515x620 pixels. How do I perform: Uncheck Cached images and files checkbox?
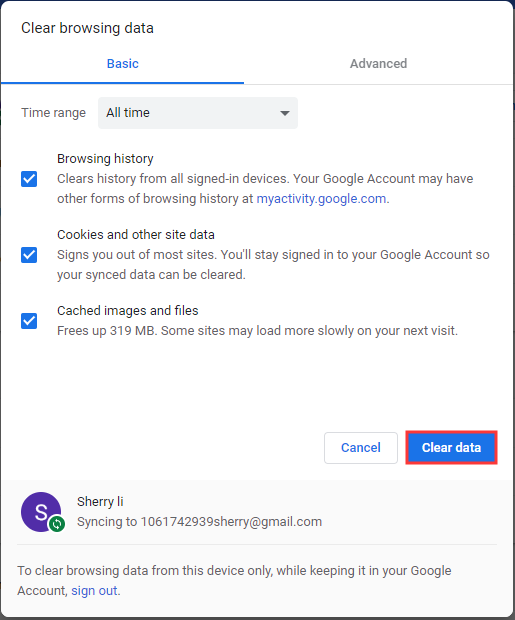click(29, 321)
